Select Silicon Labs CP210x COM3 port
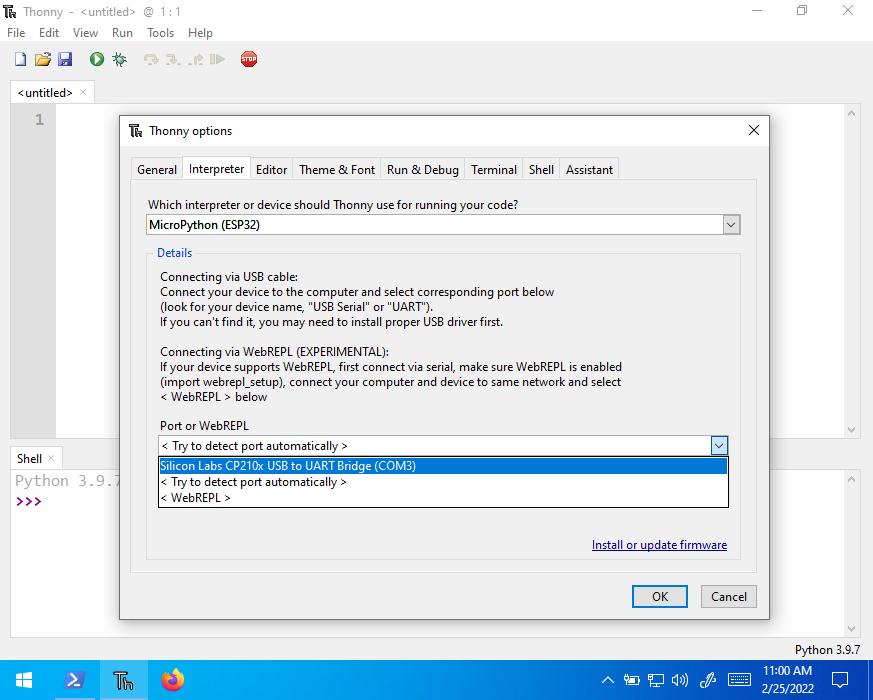Image resolution: width=873 pixels, height=700 pixels. pyautogui.click(x=443, y=466)
